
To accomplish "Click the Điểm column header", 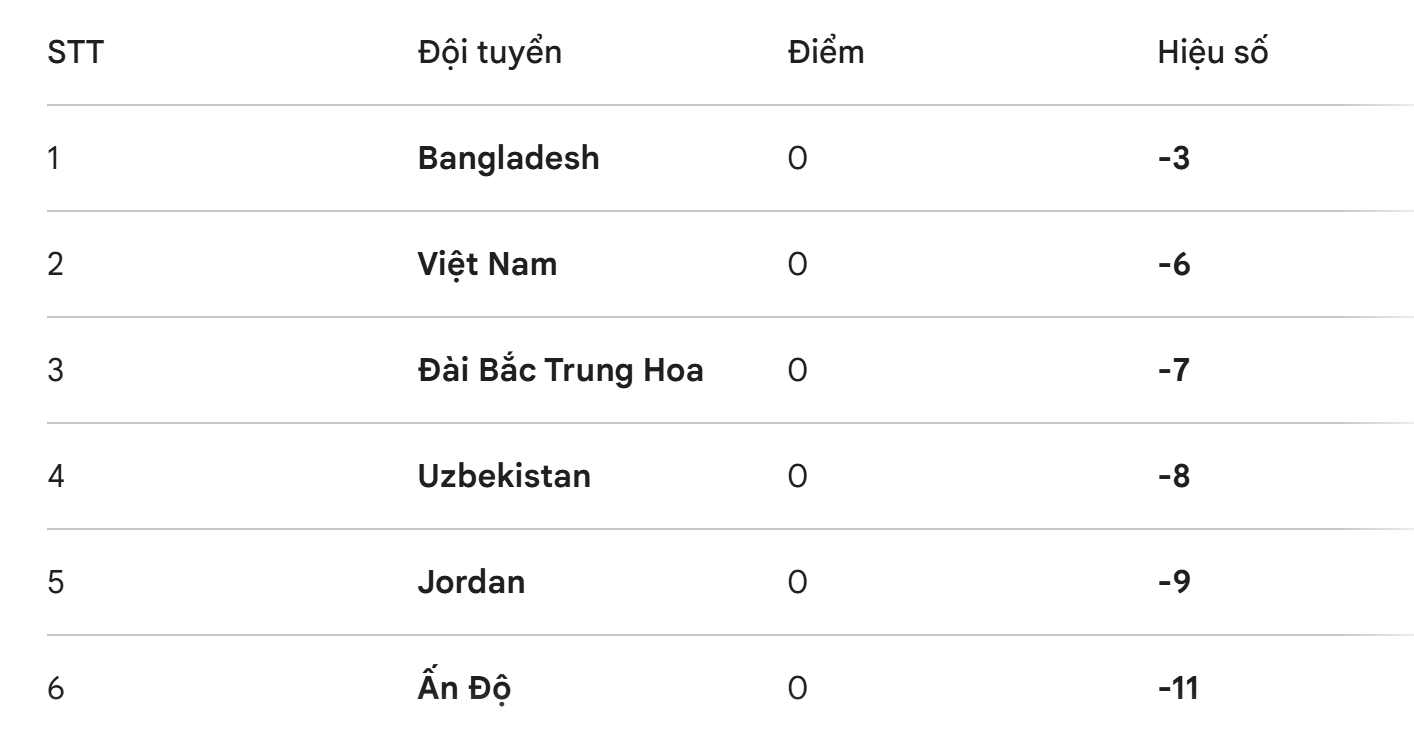I will click(826, 53).
